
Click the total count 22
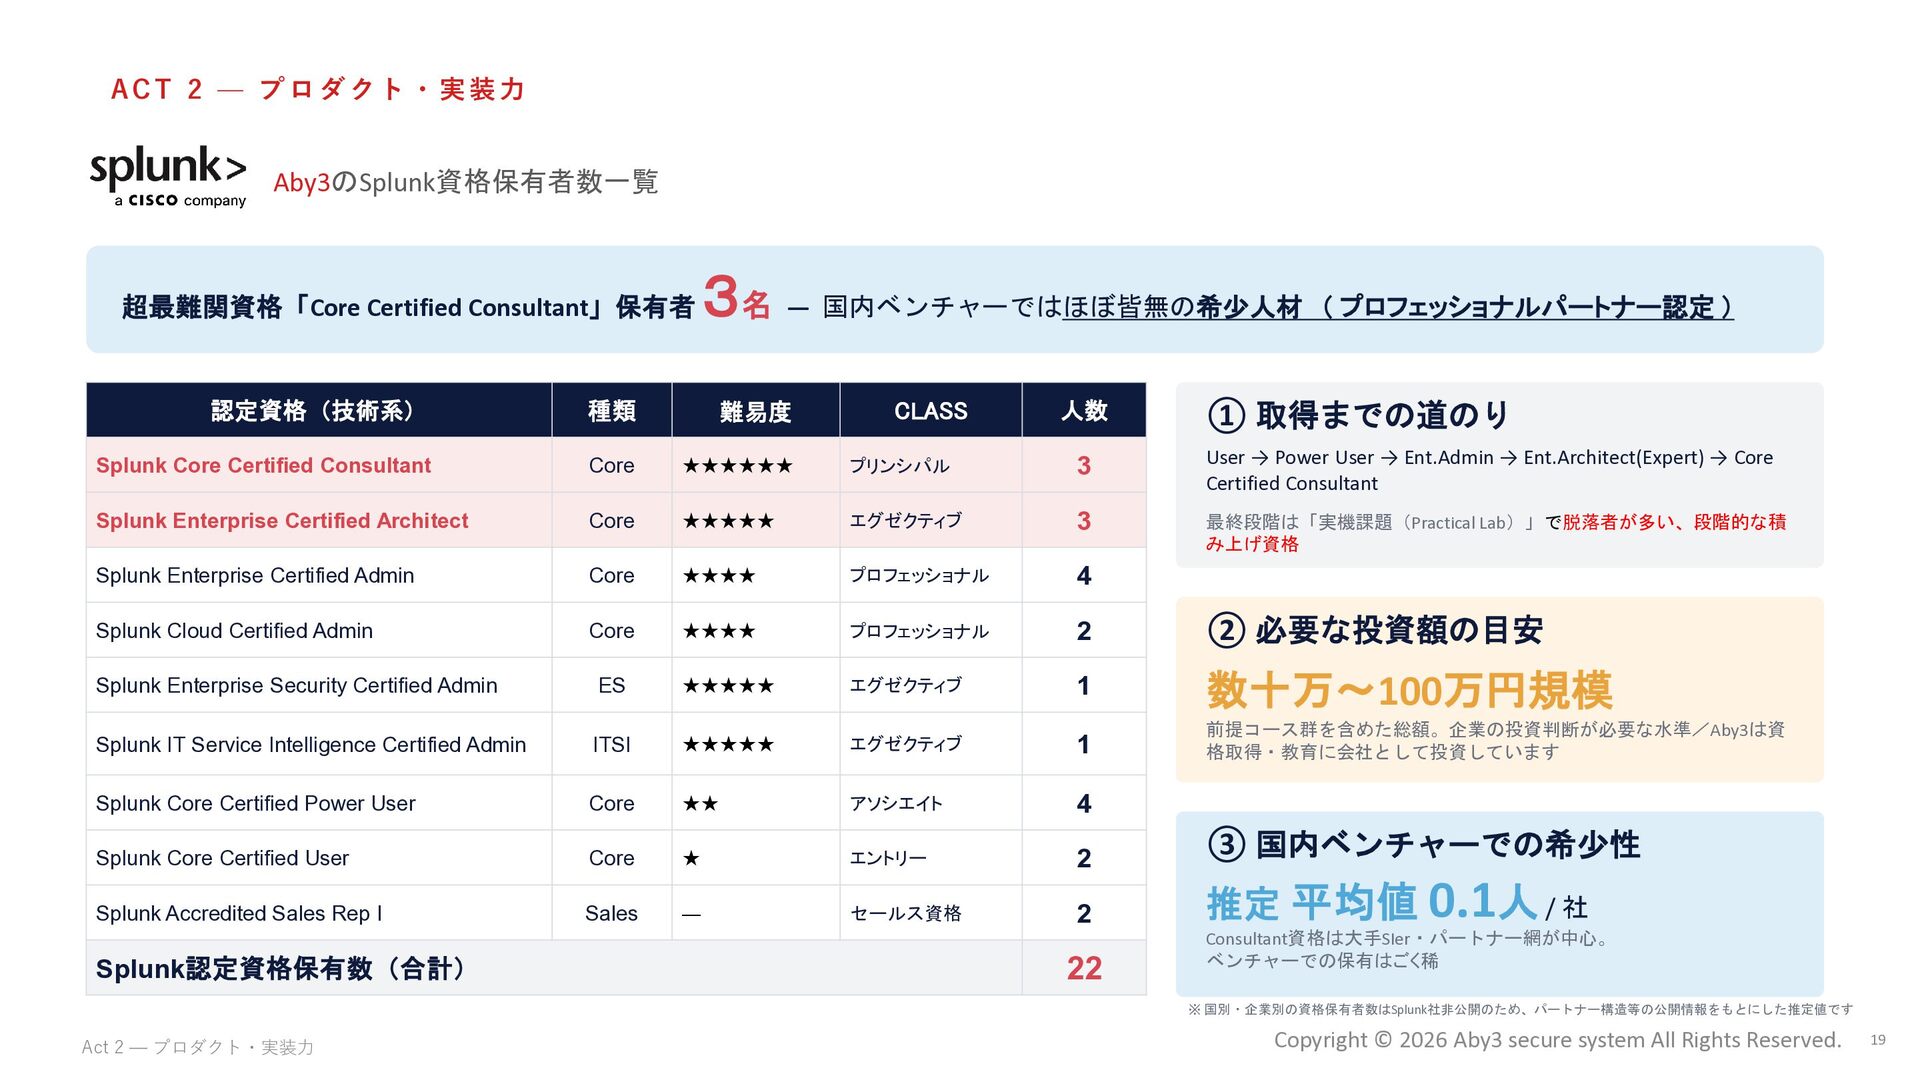tap(1084, 968)
